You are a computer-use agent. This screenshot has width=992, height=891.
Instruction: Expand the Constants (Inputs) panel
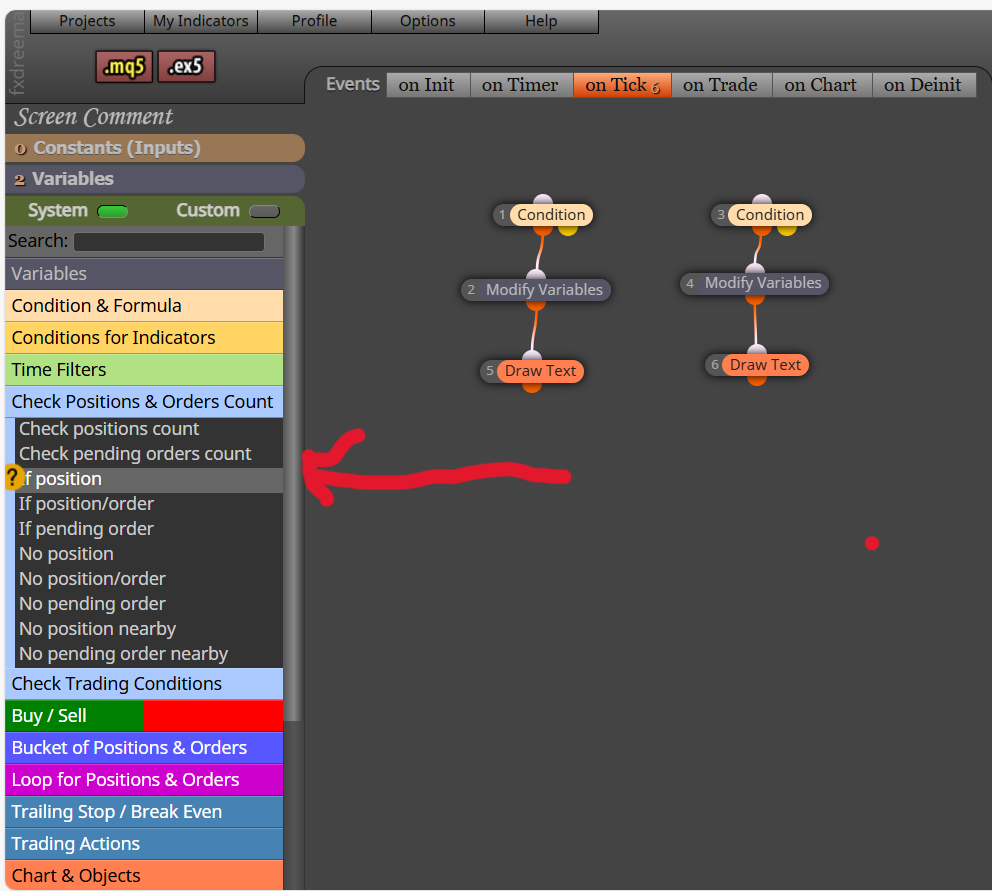[155, 148]
